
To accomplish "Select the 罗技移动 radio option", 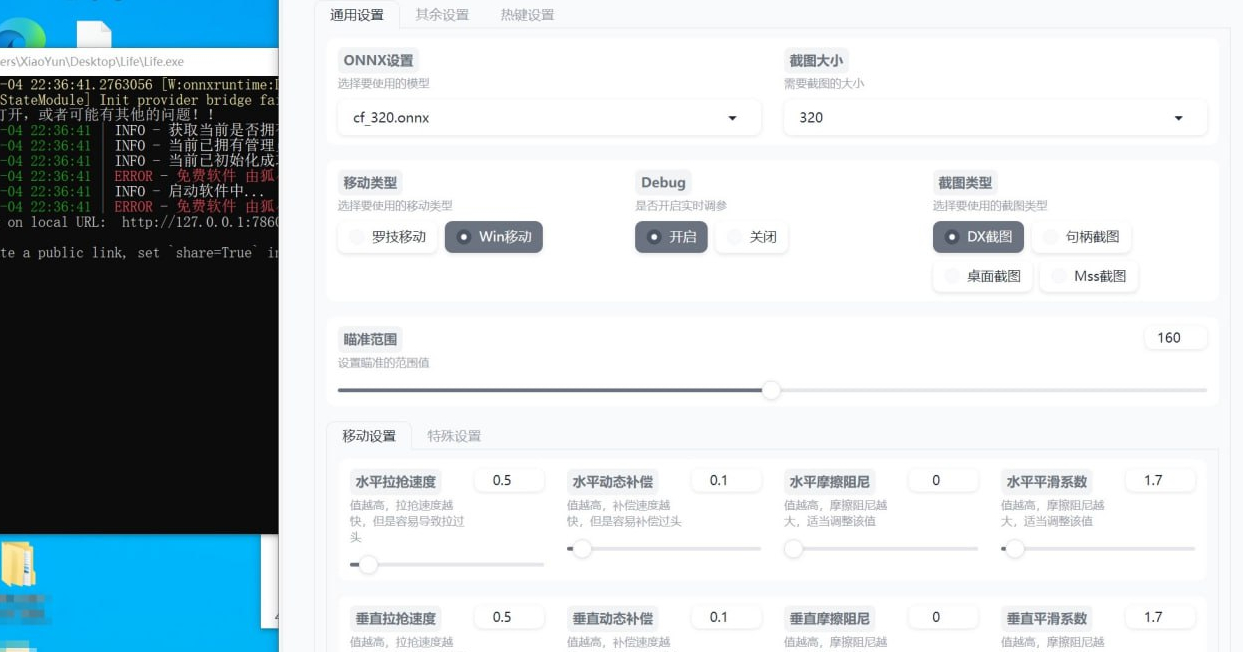I will pos(387,237).
